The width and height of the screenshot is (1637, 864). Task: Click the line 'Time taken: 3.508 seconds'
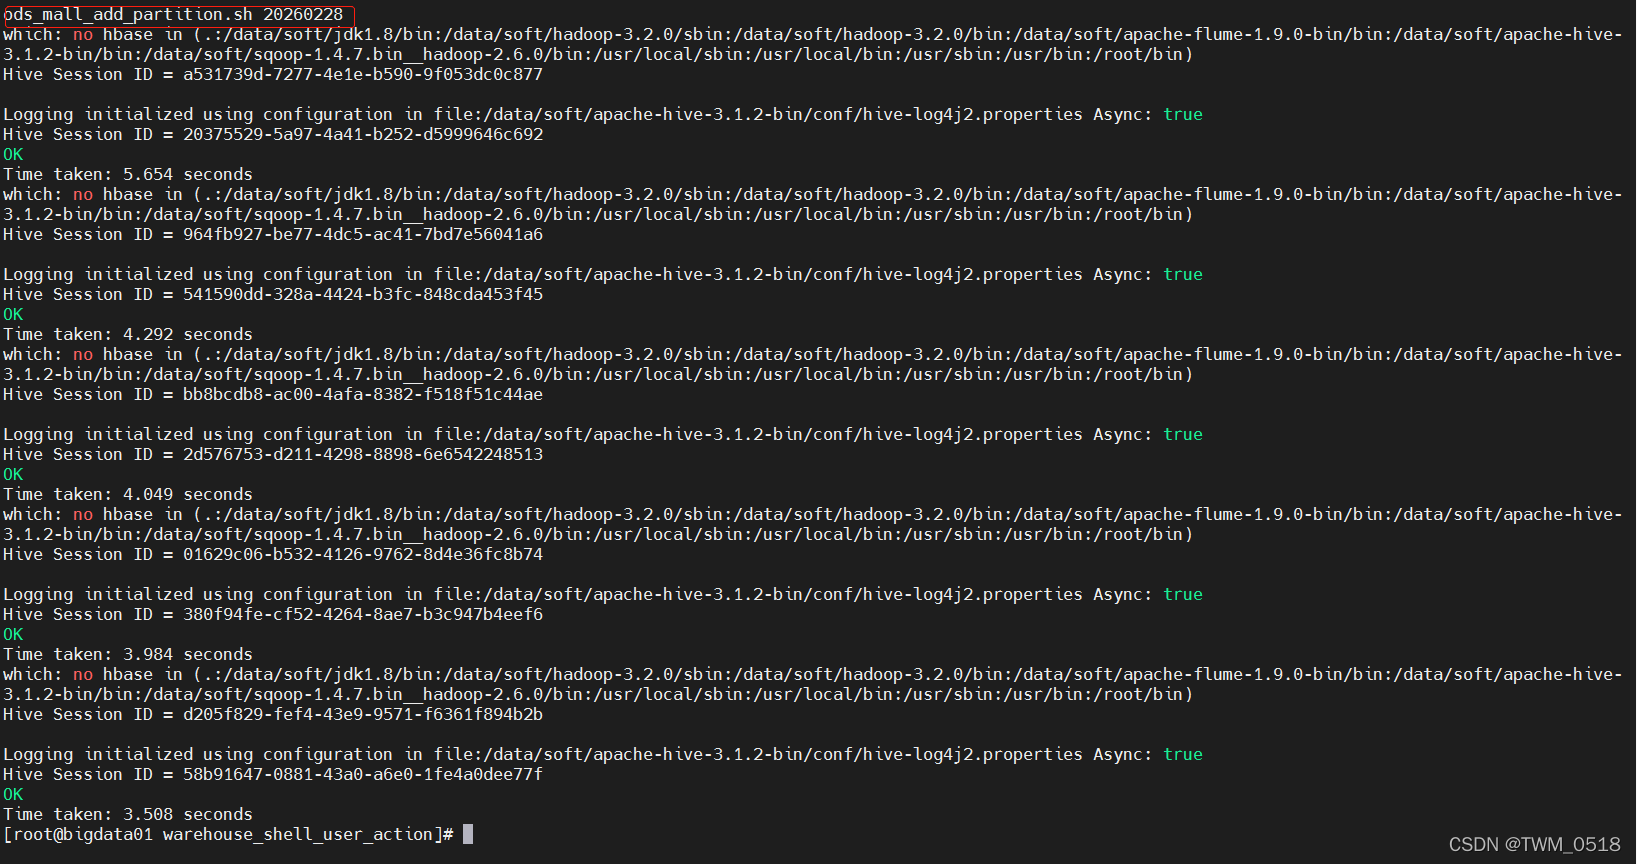pos(128,815)
